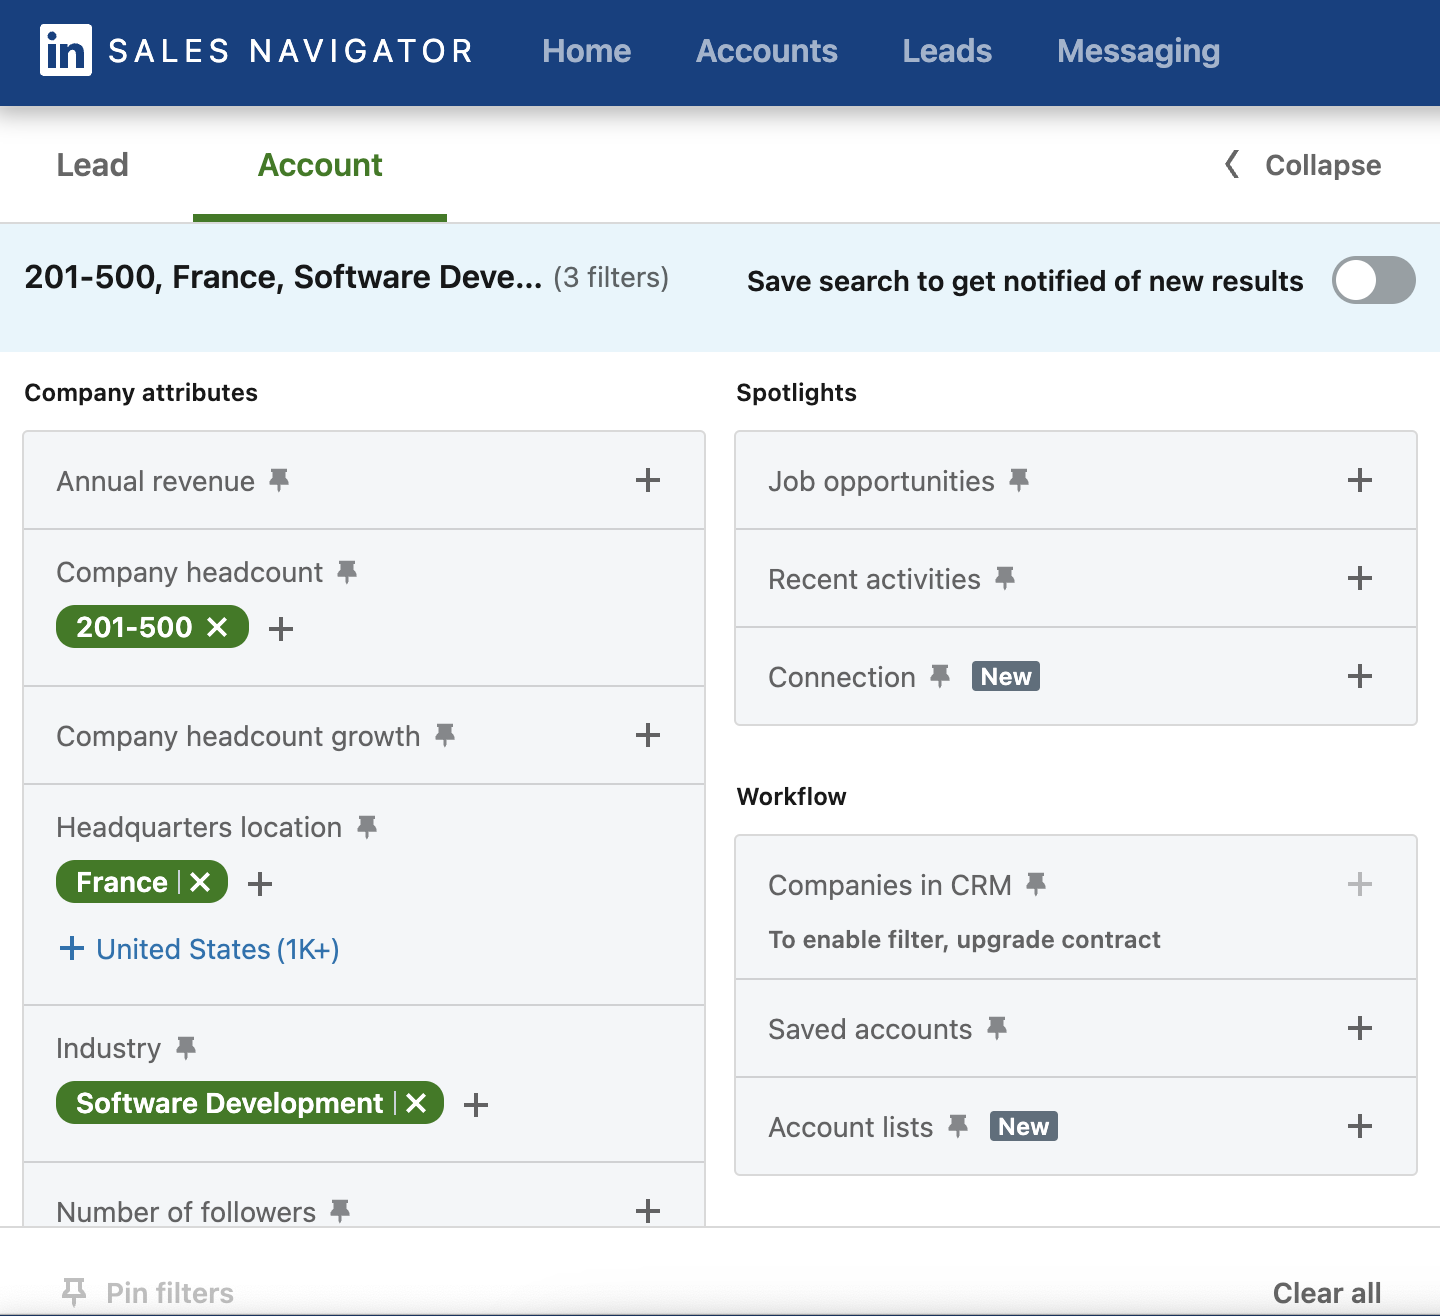1440x1316 pixels.
Task: Open the Home menu
Action: 587,51
